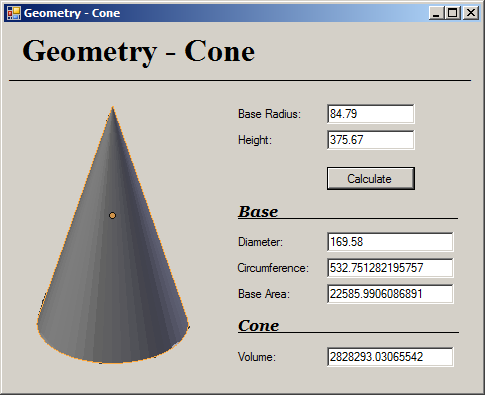Click the Base Area result field
485x395 pixels.
click(x=390, y=294)
